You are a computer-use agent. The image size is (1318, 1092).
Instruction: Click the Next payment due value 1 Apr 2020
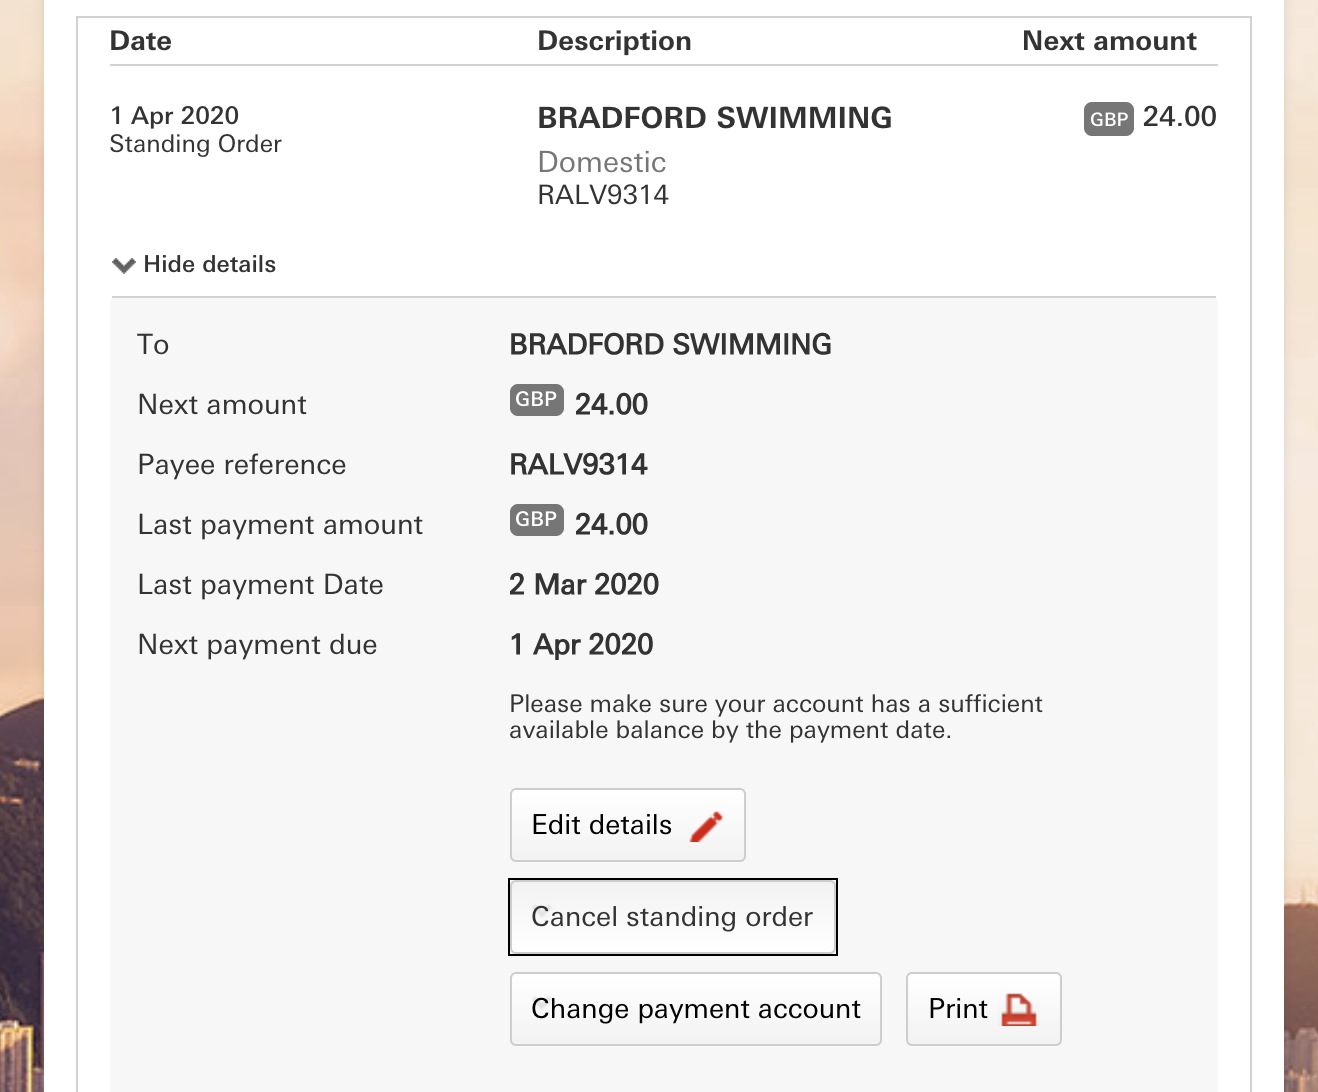coord(581,645)
